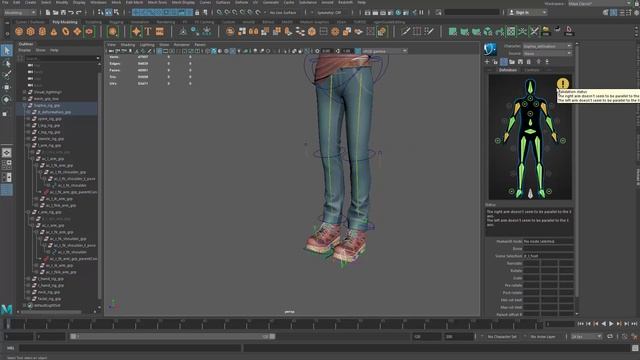
Task: Select facial_rig_grp in the Outliner
Action: [49, 299]
